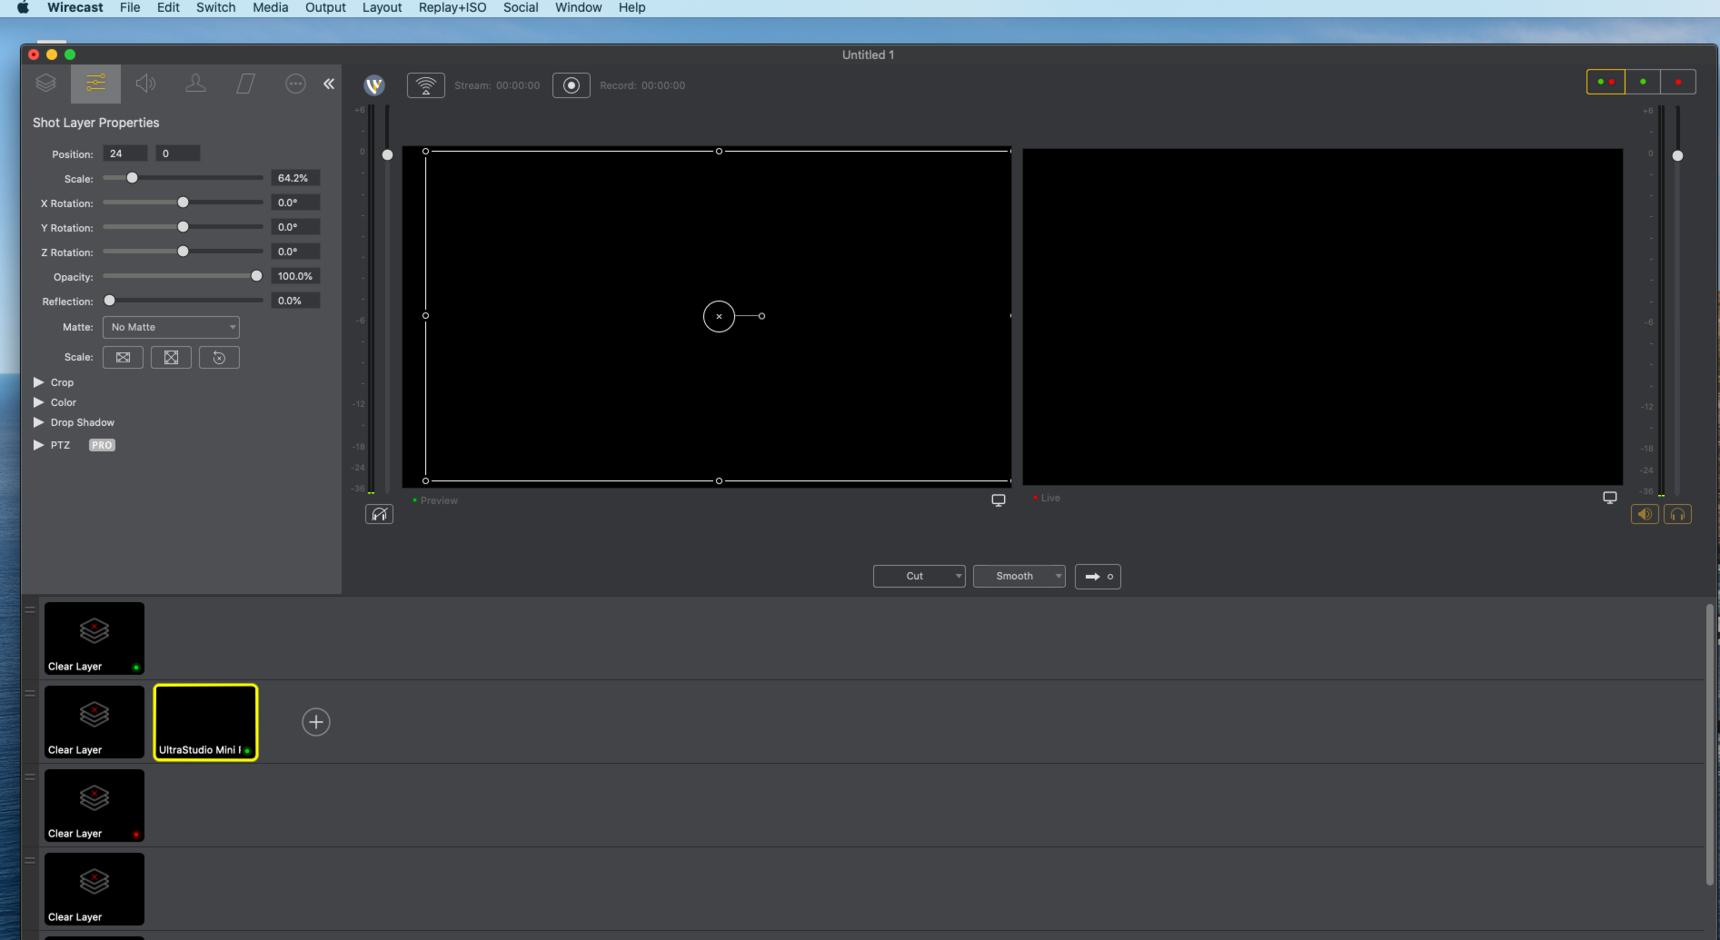
Task: Click the Go arrow transition button
Action: coord(1098,576)
